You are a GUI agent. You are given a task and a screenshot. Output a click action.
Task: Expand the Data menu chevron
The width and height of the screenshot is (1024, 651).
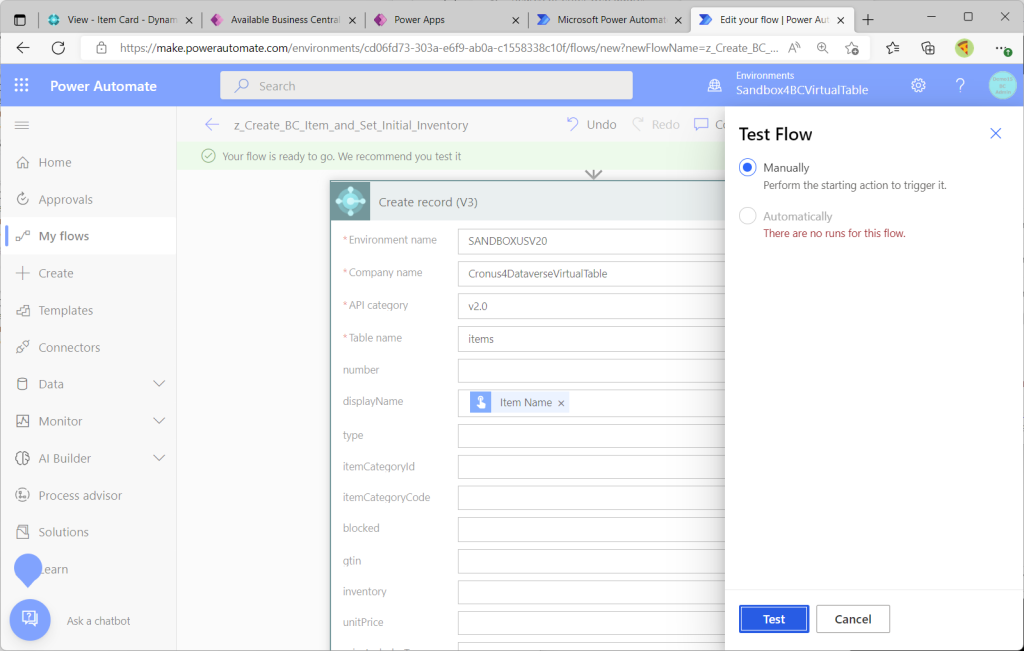pyautogui.click(x=159, y=383)
